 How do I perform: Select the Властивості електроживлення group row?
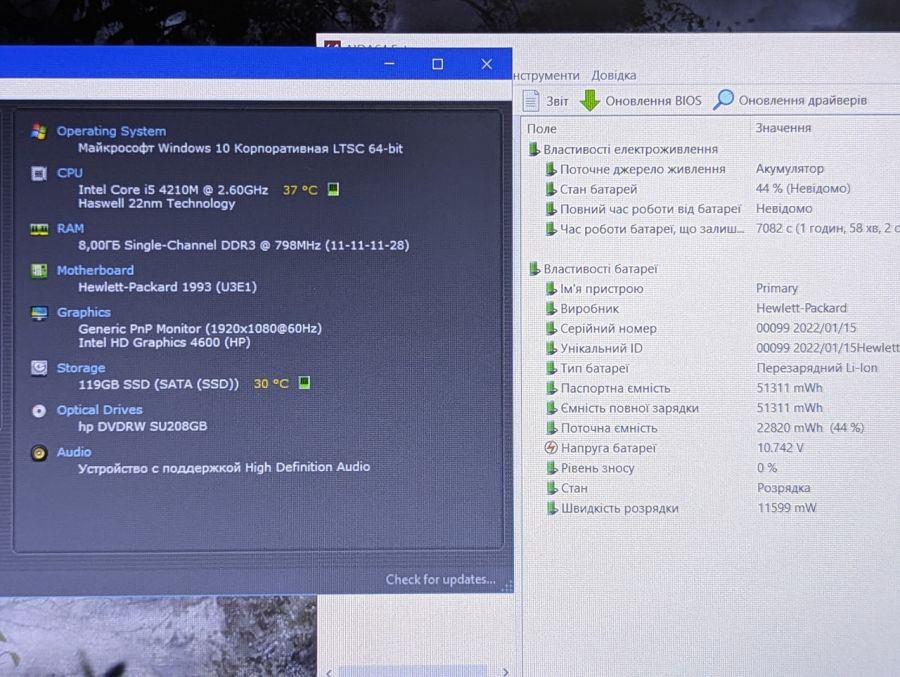pyautogui.click(x=623, y=149)
